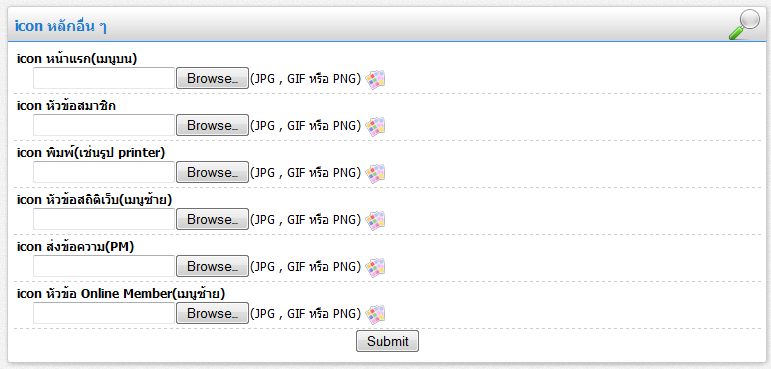Viewport: 771px width, 369px height.
Task: Browse a file for icon หัวข้อสถิติเว็บ
Action: pos(212,219)
